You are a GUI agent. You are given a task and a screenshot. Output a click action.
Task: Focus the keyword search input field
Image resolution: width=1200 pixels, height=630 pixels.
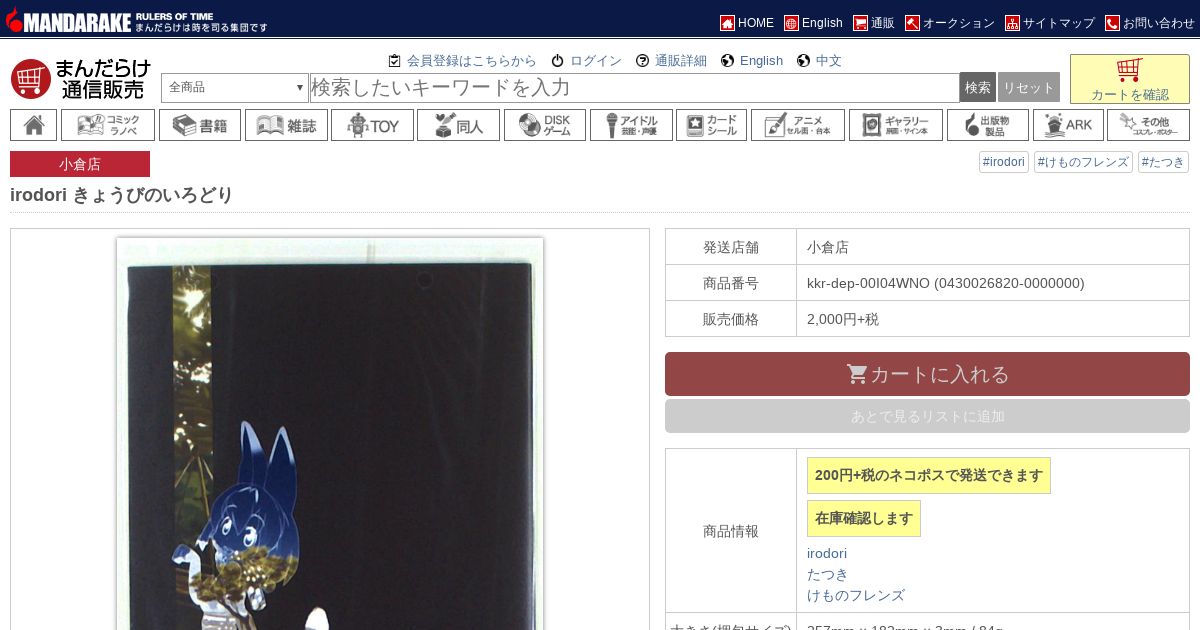pos(634,87)
